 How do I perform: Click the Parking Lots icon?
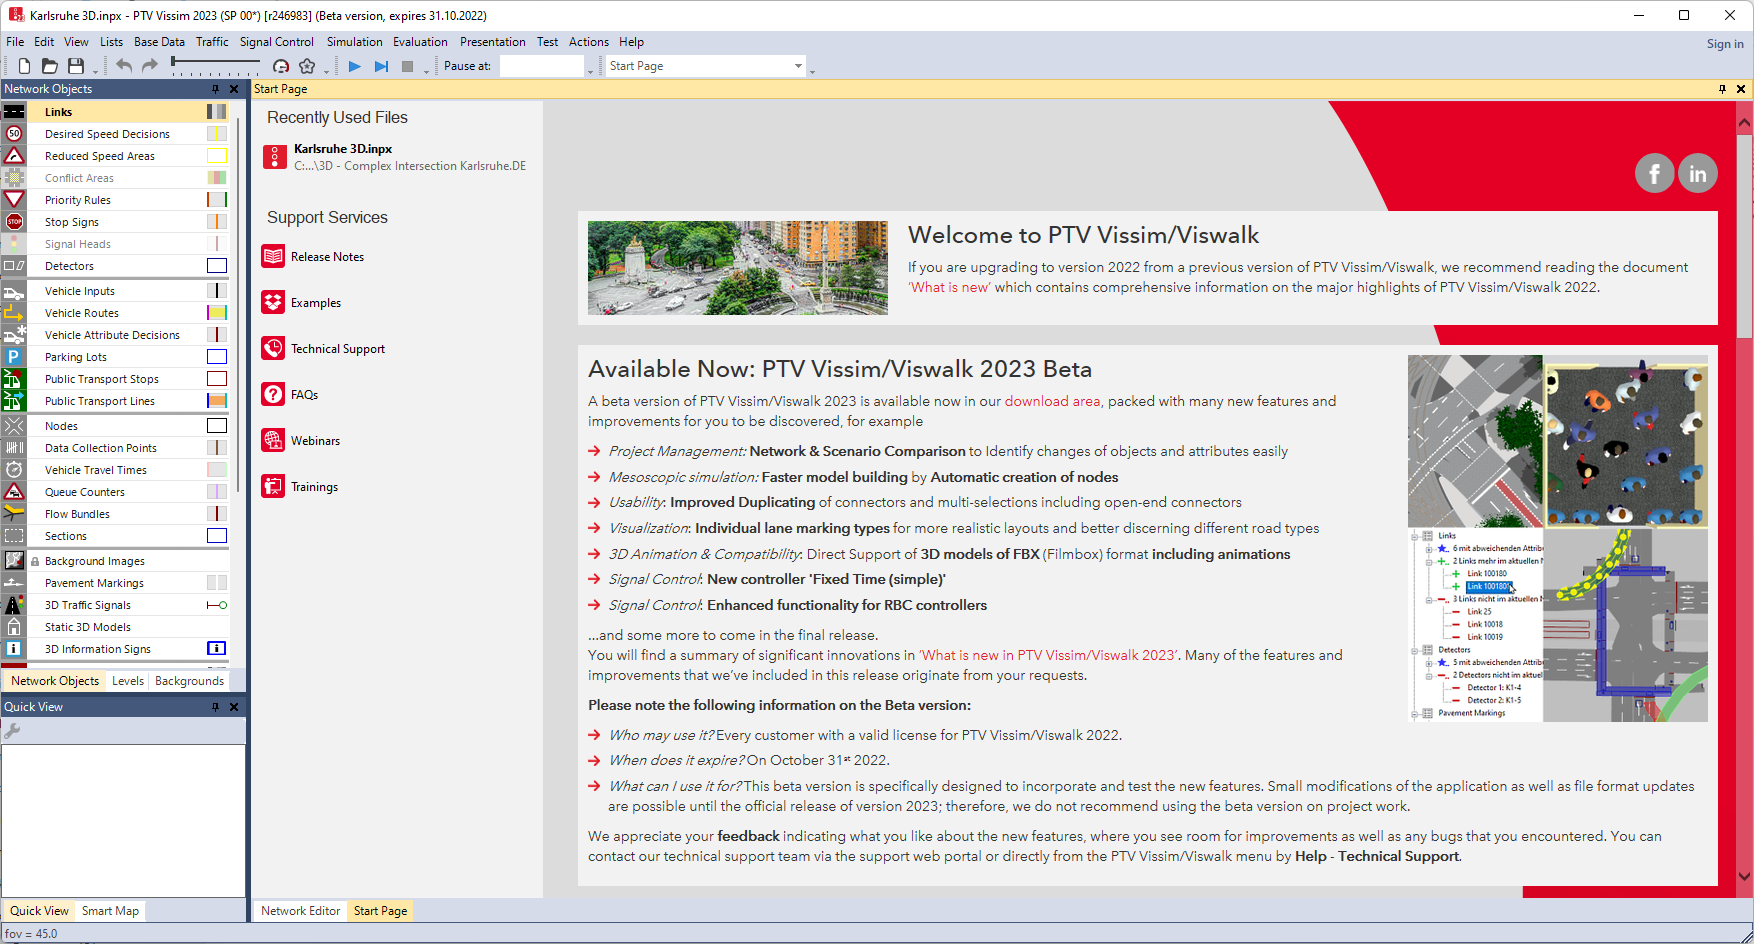14,357
